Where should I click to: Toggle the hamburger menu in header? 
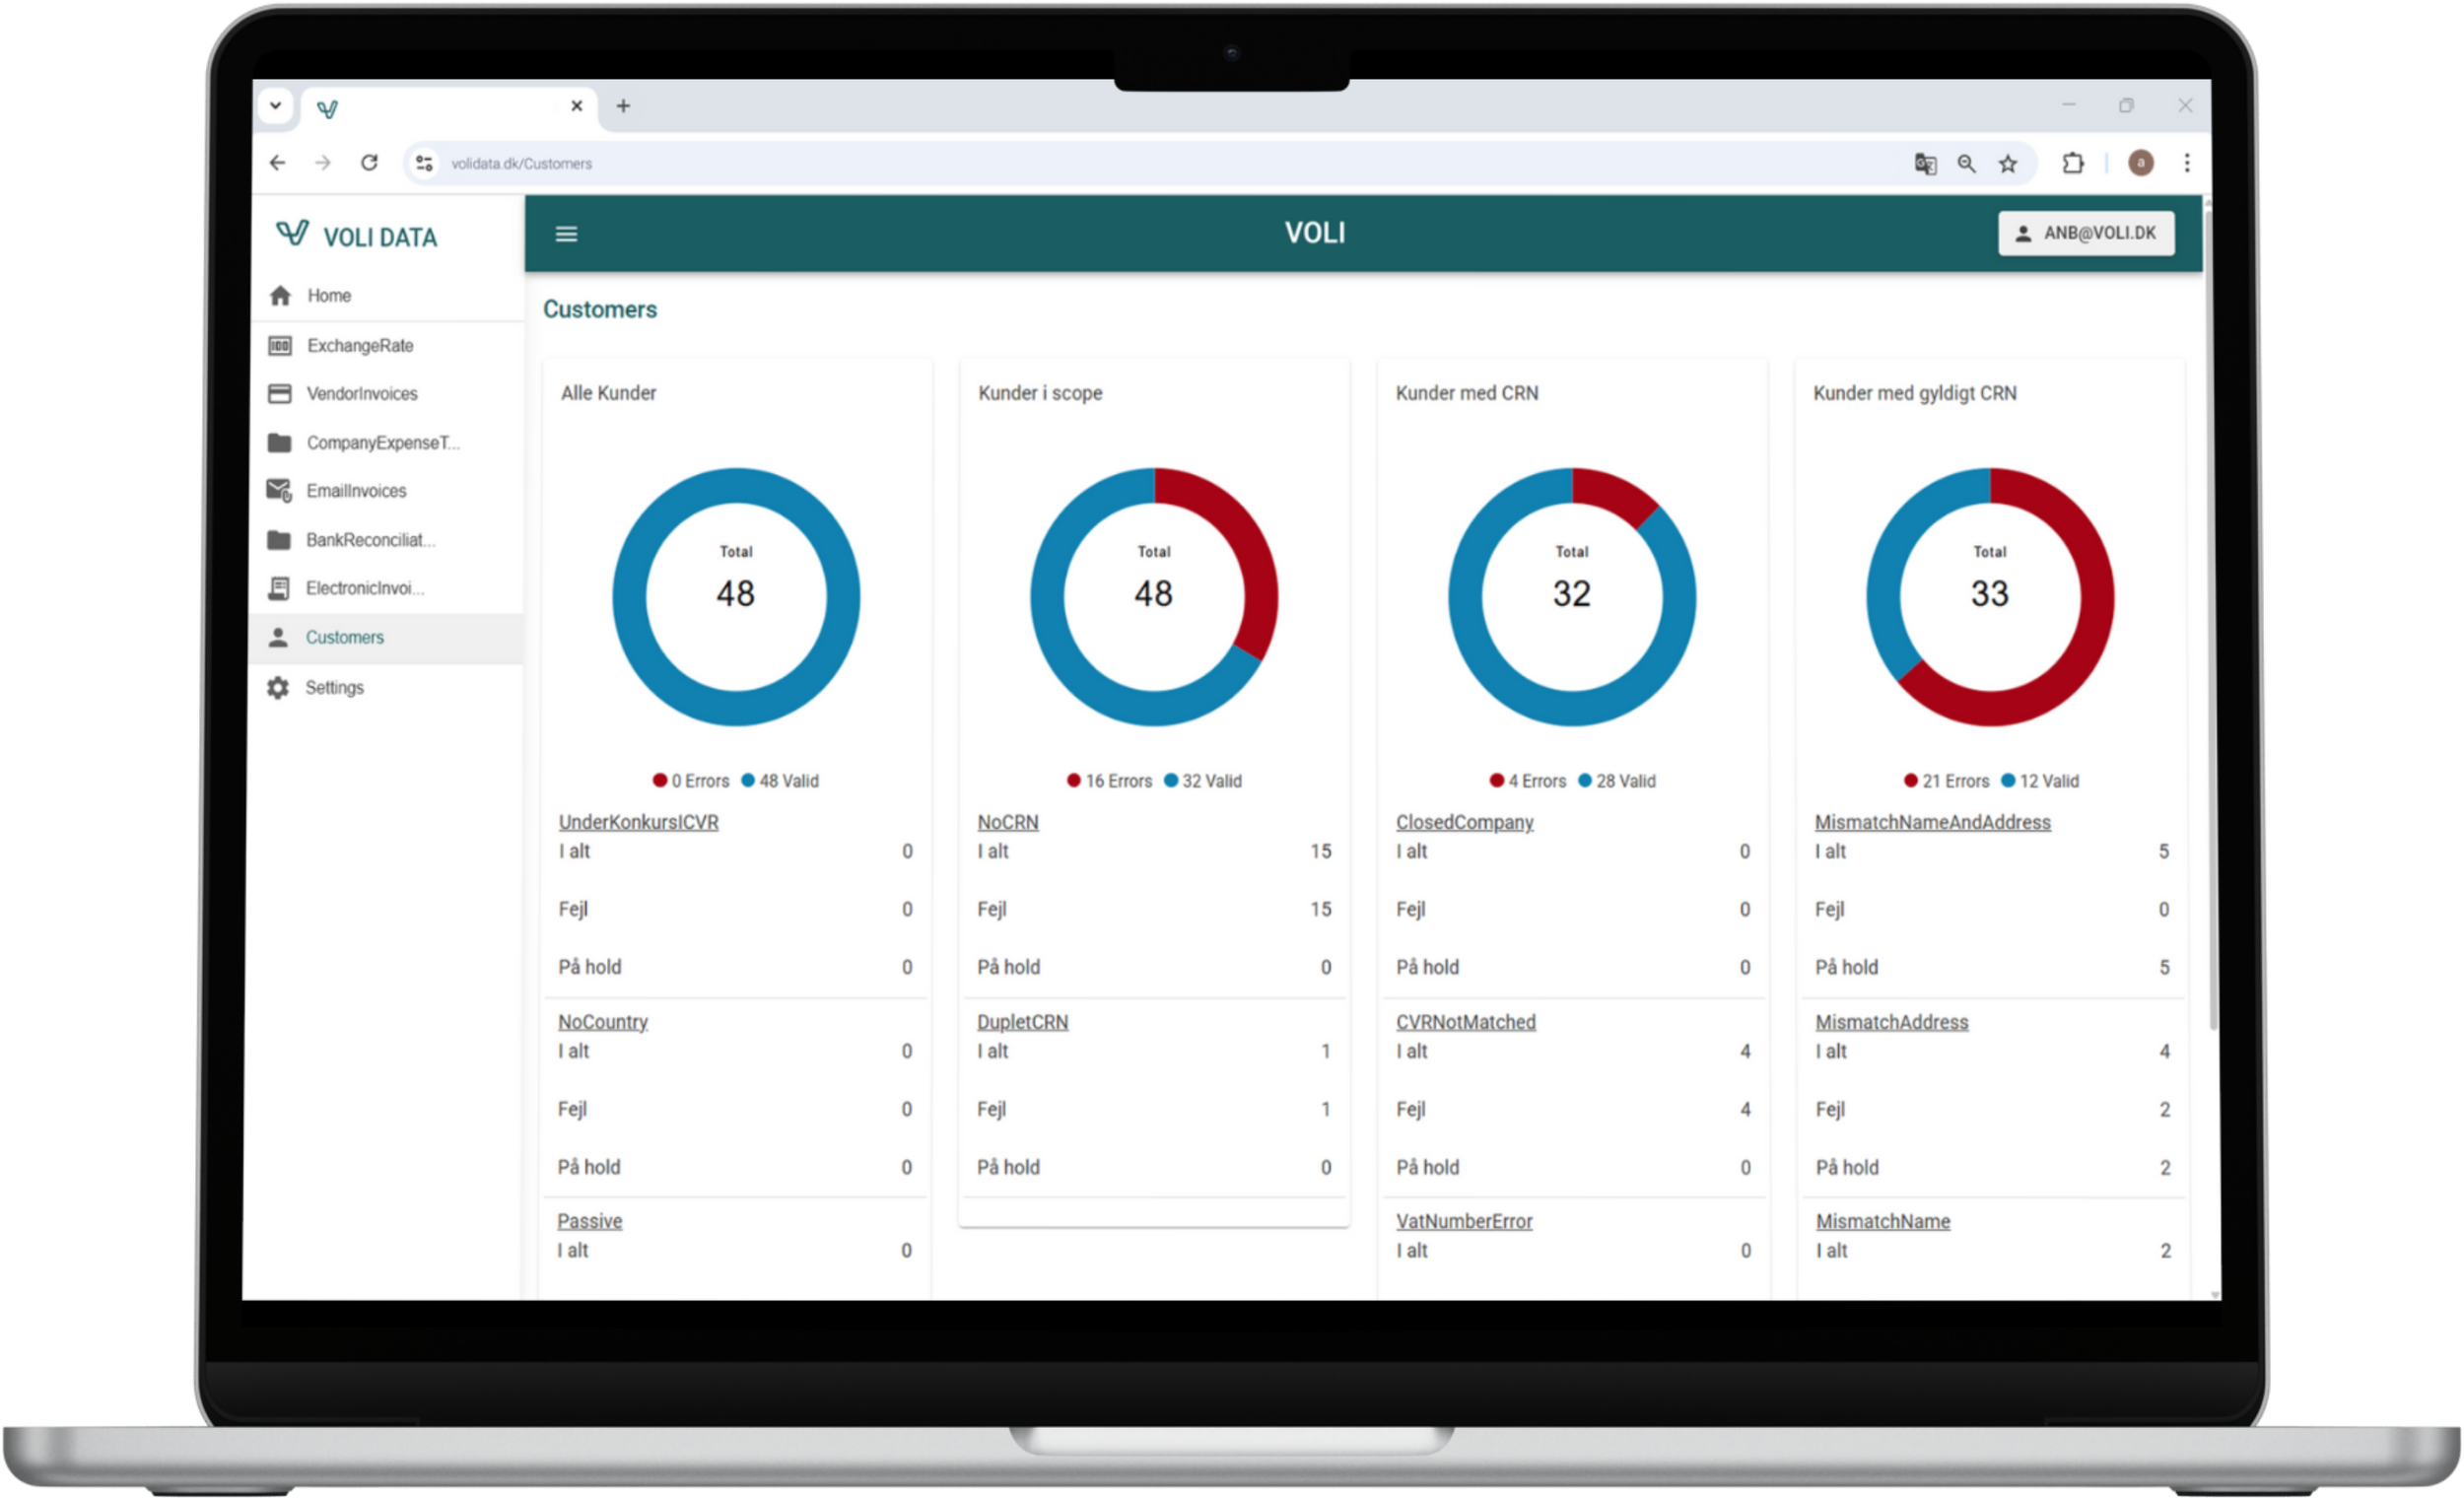point(566,234)
